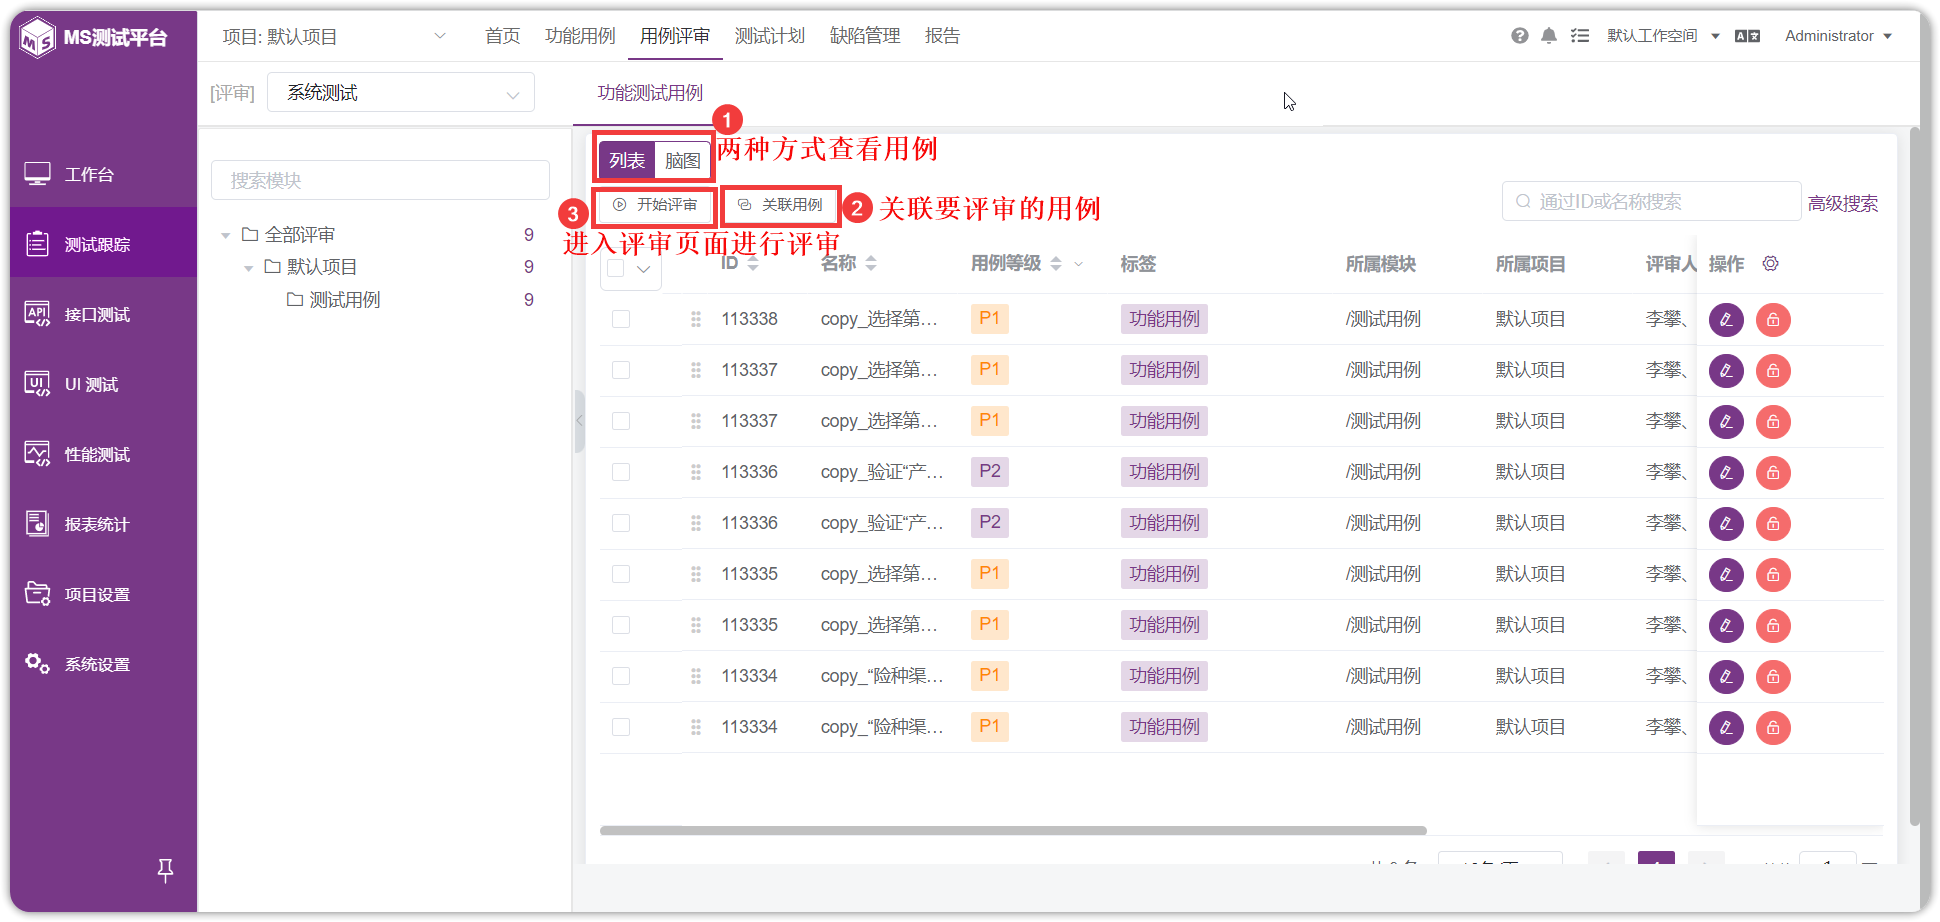
Task: Open the help question mark icon
Action: click(1519, 36)
